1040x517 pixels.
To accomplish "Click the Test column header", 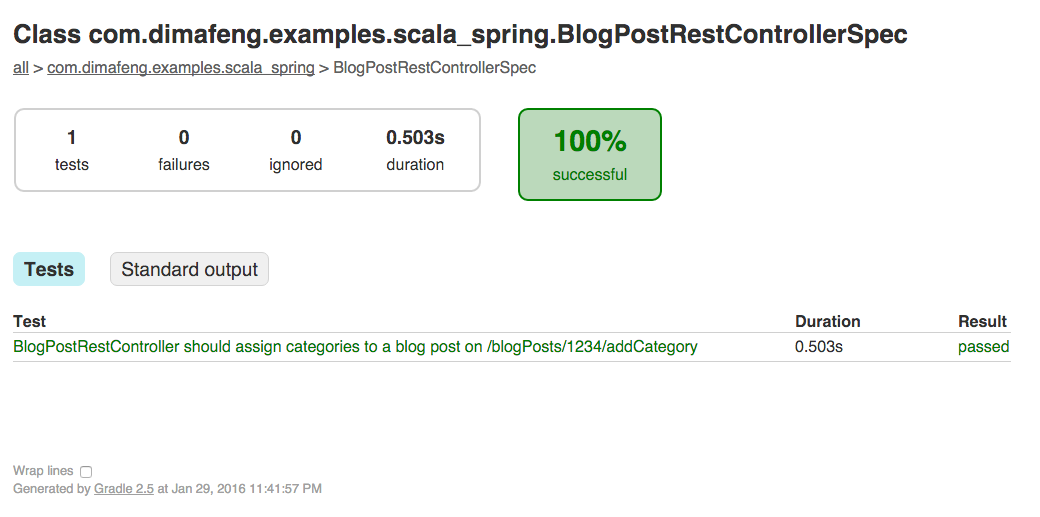I will (29, 322).
